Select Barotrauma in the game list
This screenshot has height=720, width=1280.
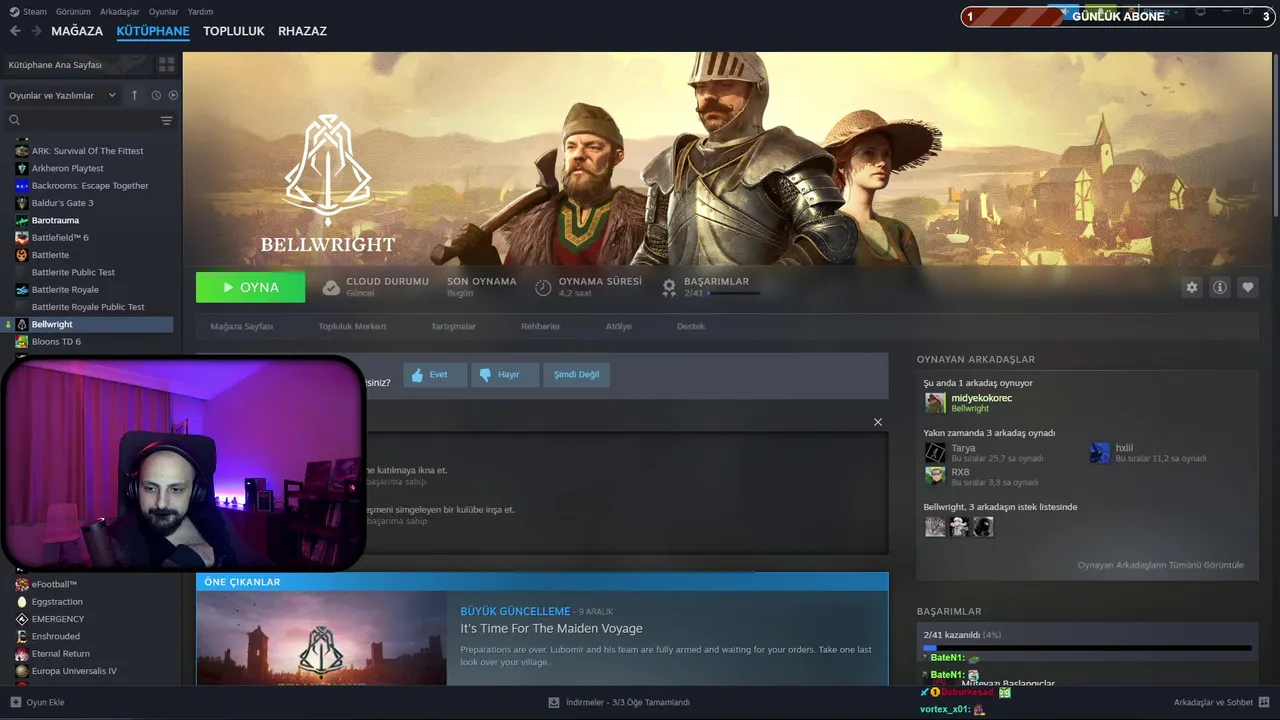[x=55, y=220]
